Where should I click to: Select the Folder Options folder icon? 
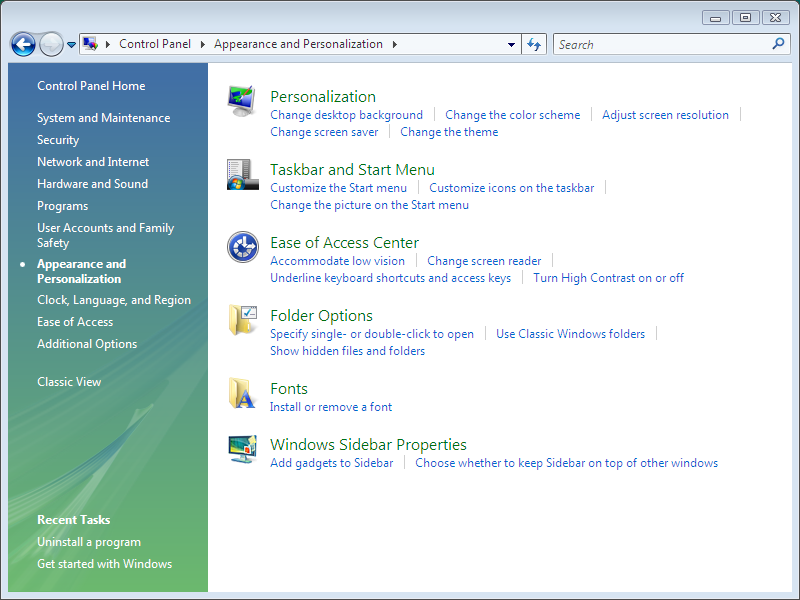[241, 320]
